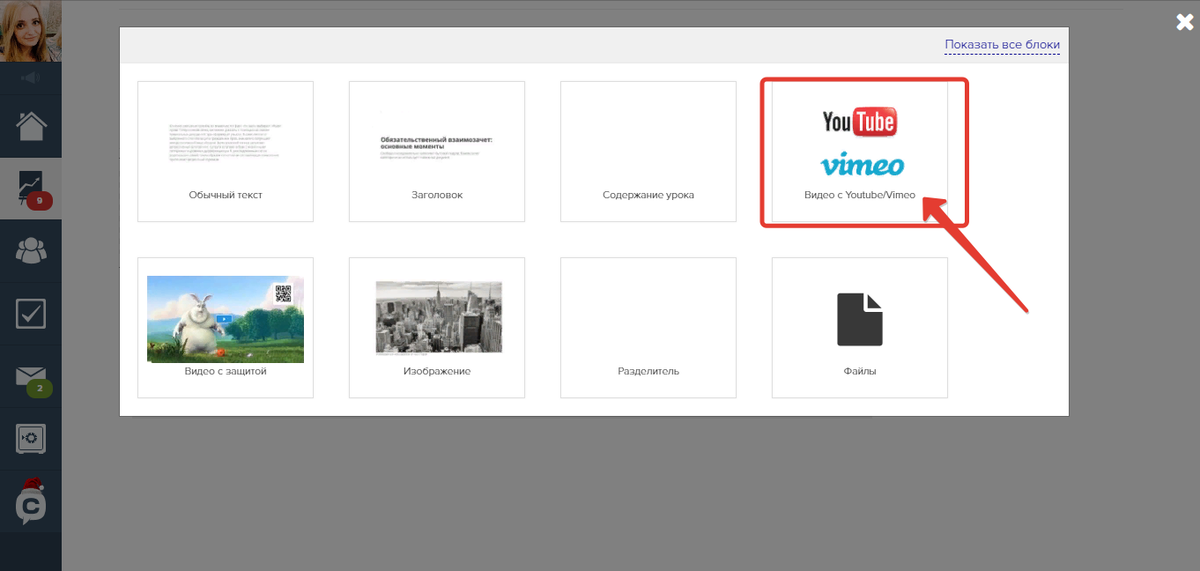
Task: Select the Видео с Youtube/Vimeo block
Action: [x=860, y=152]
